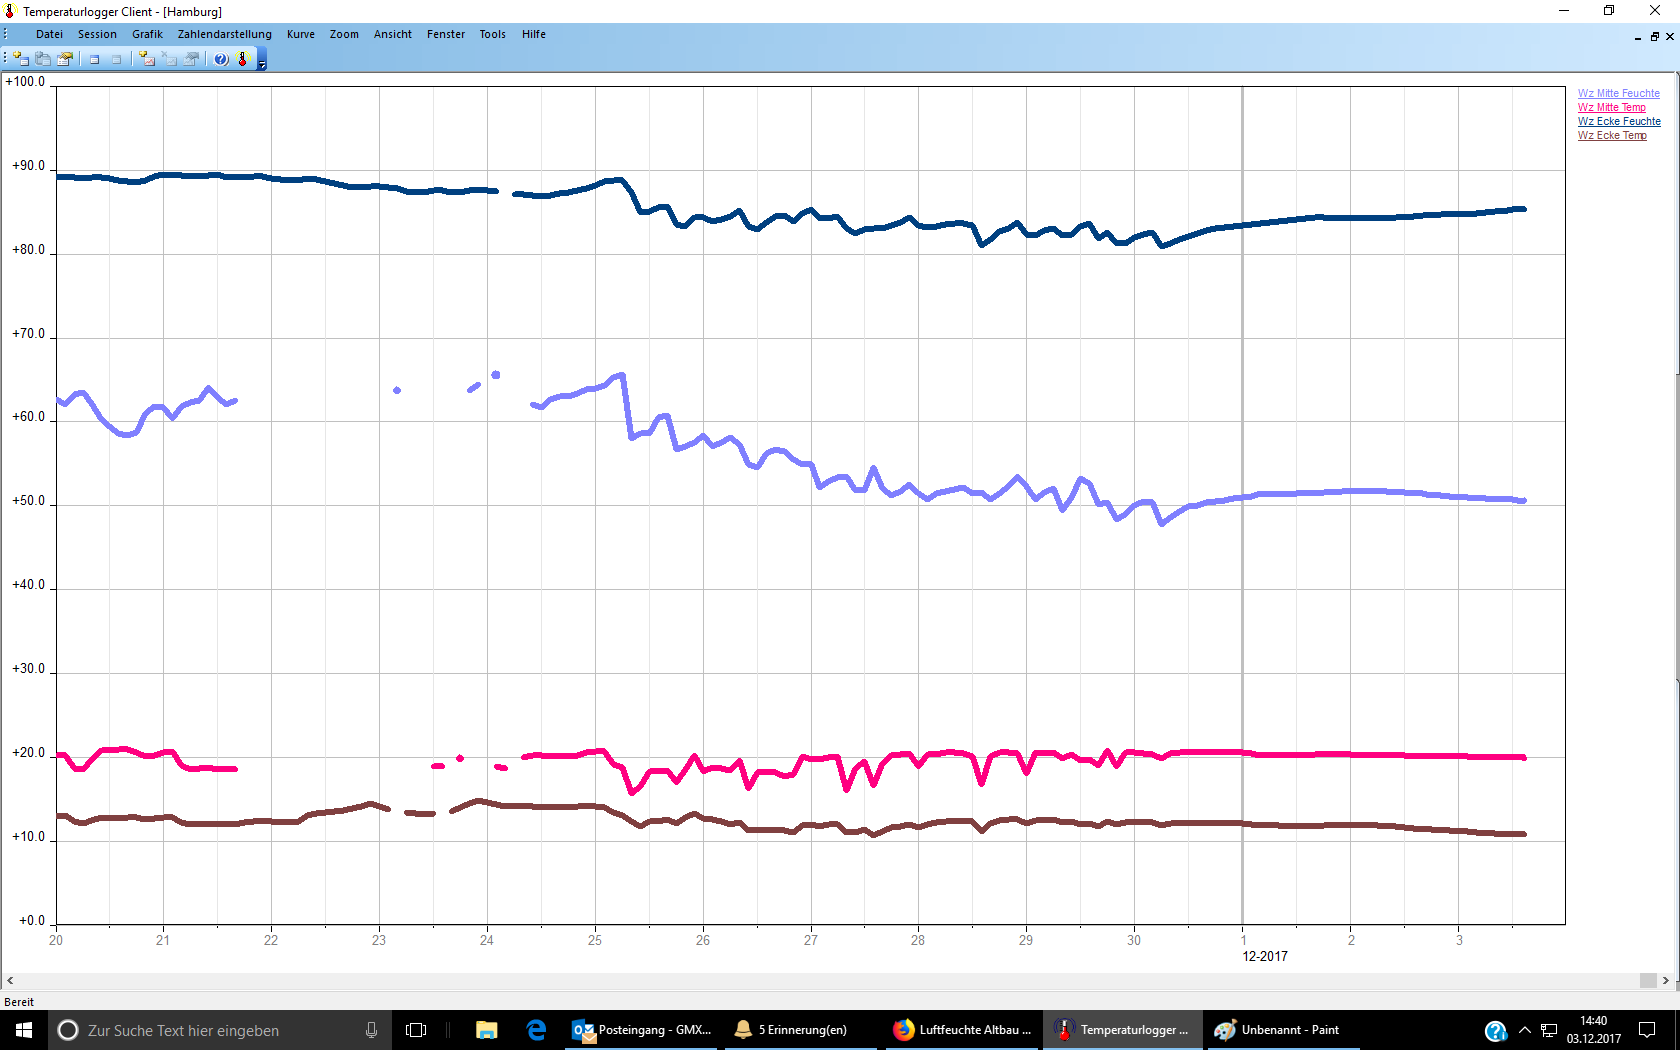
Task: Click the Wz Ecke Temp legend link
Action: tap(1612, 135)
